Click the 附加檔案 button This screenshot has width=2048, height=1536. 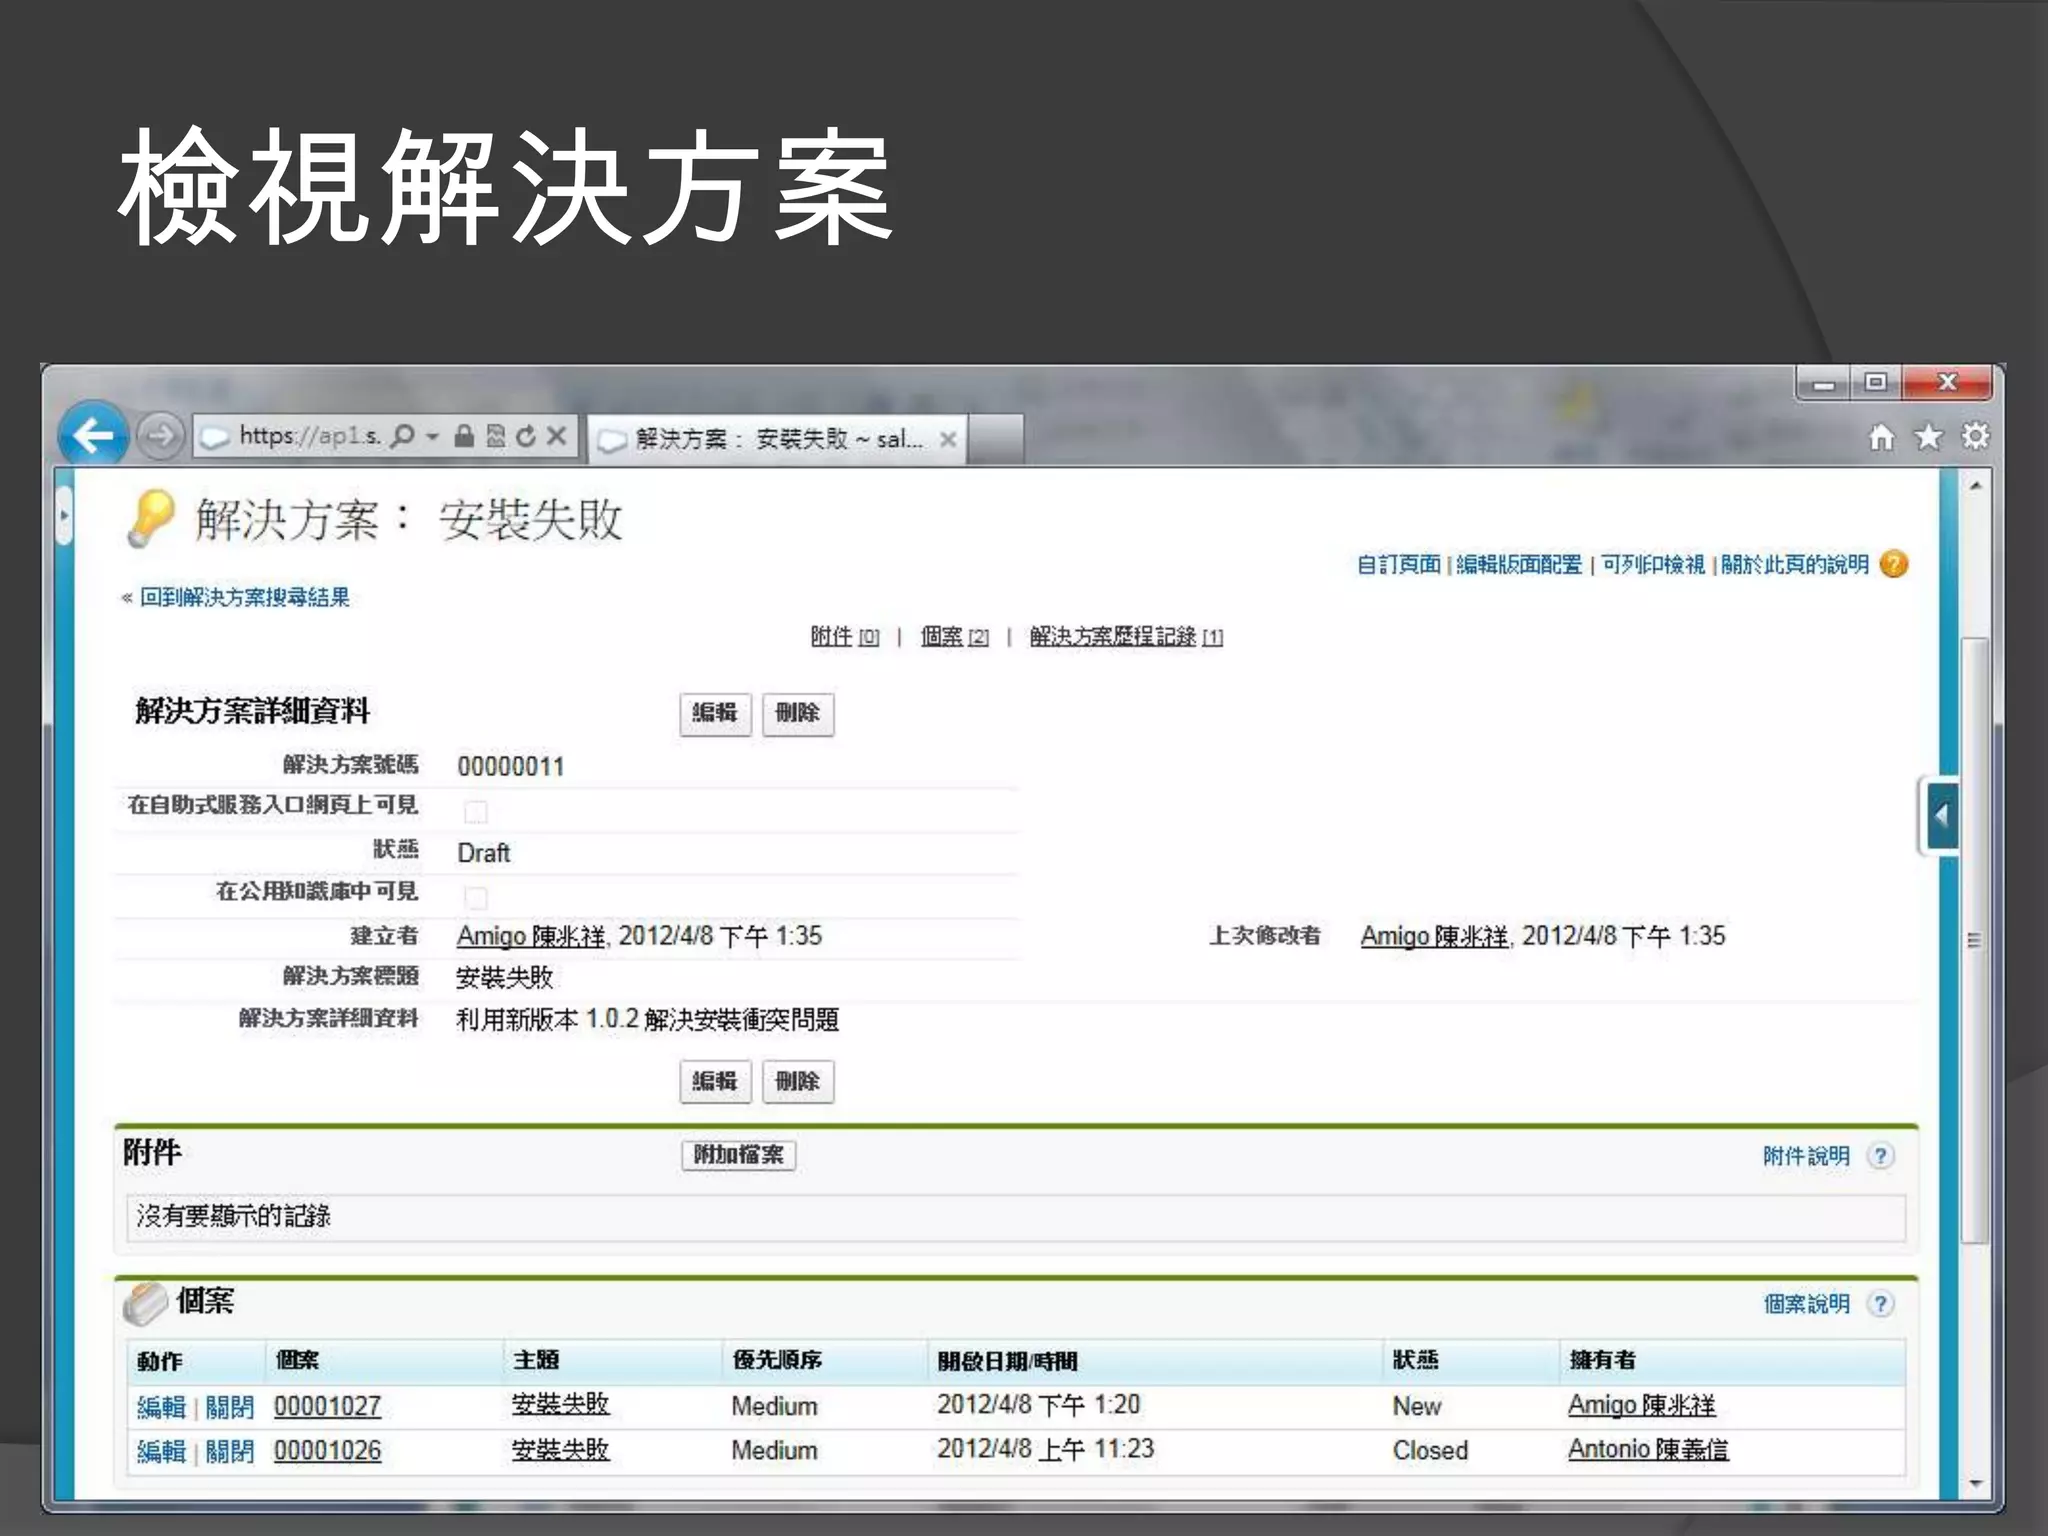[x=739, y=1155]
